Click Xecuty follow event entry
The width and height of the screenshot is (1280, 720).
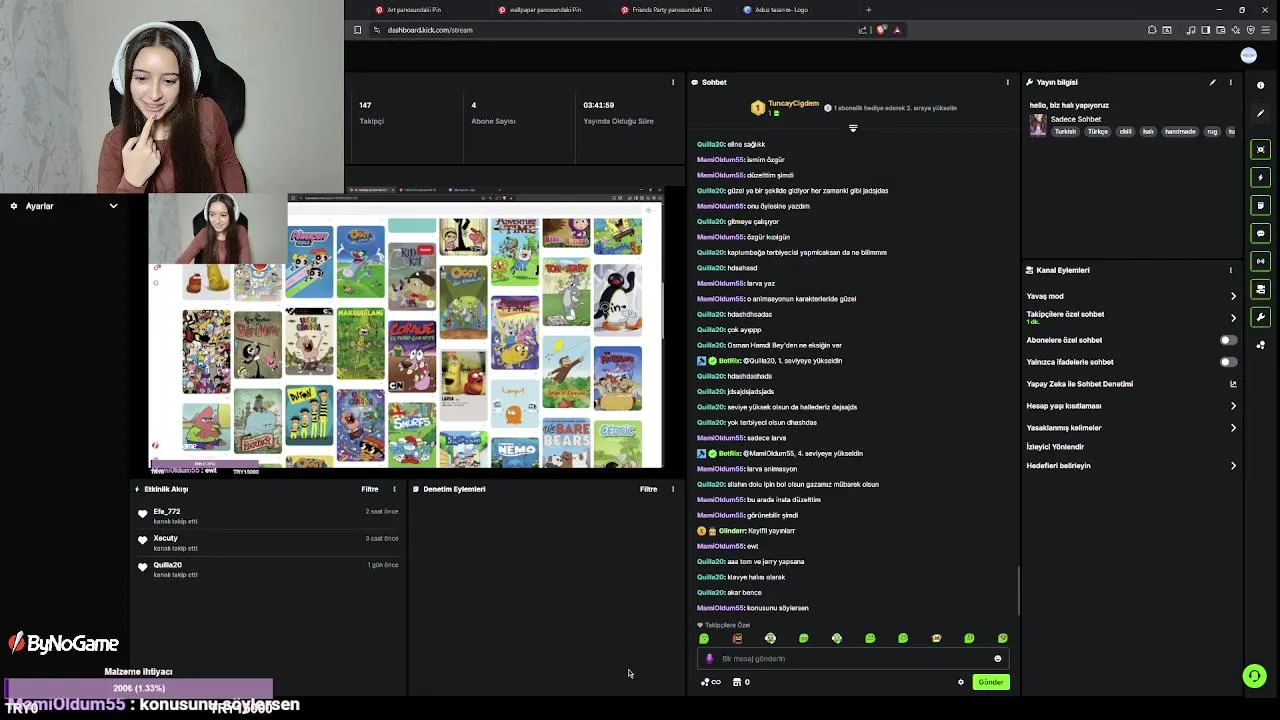[x=268, y=543]
